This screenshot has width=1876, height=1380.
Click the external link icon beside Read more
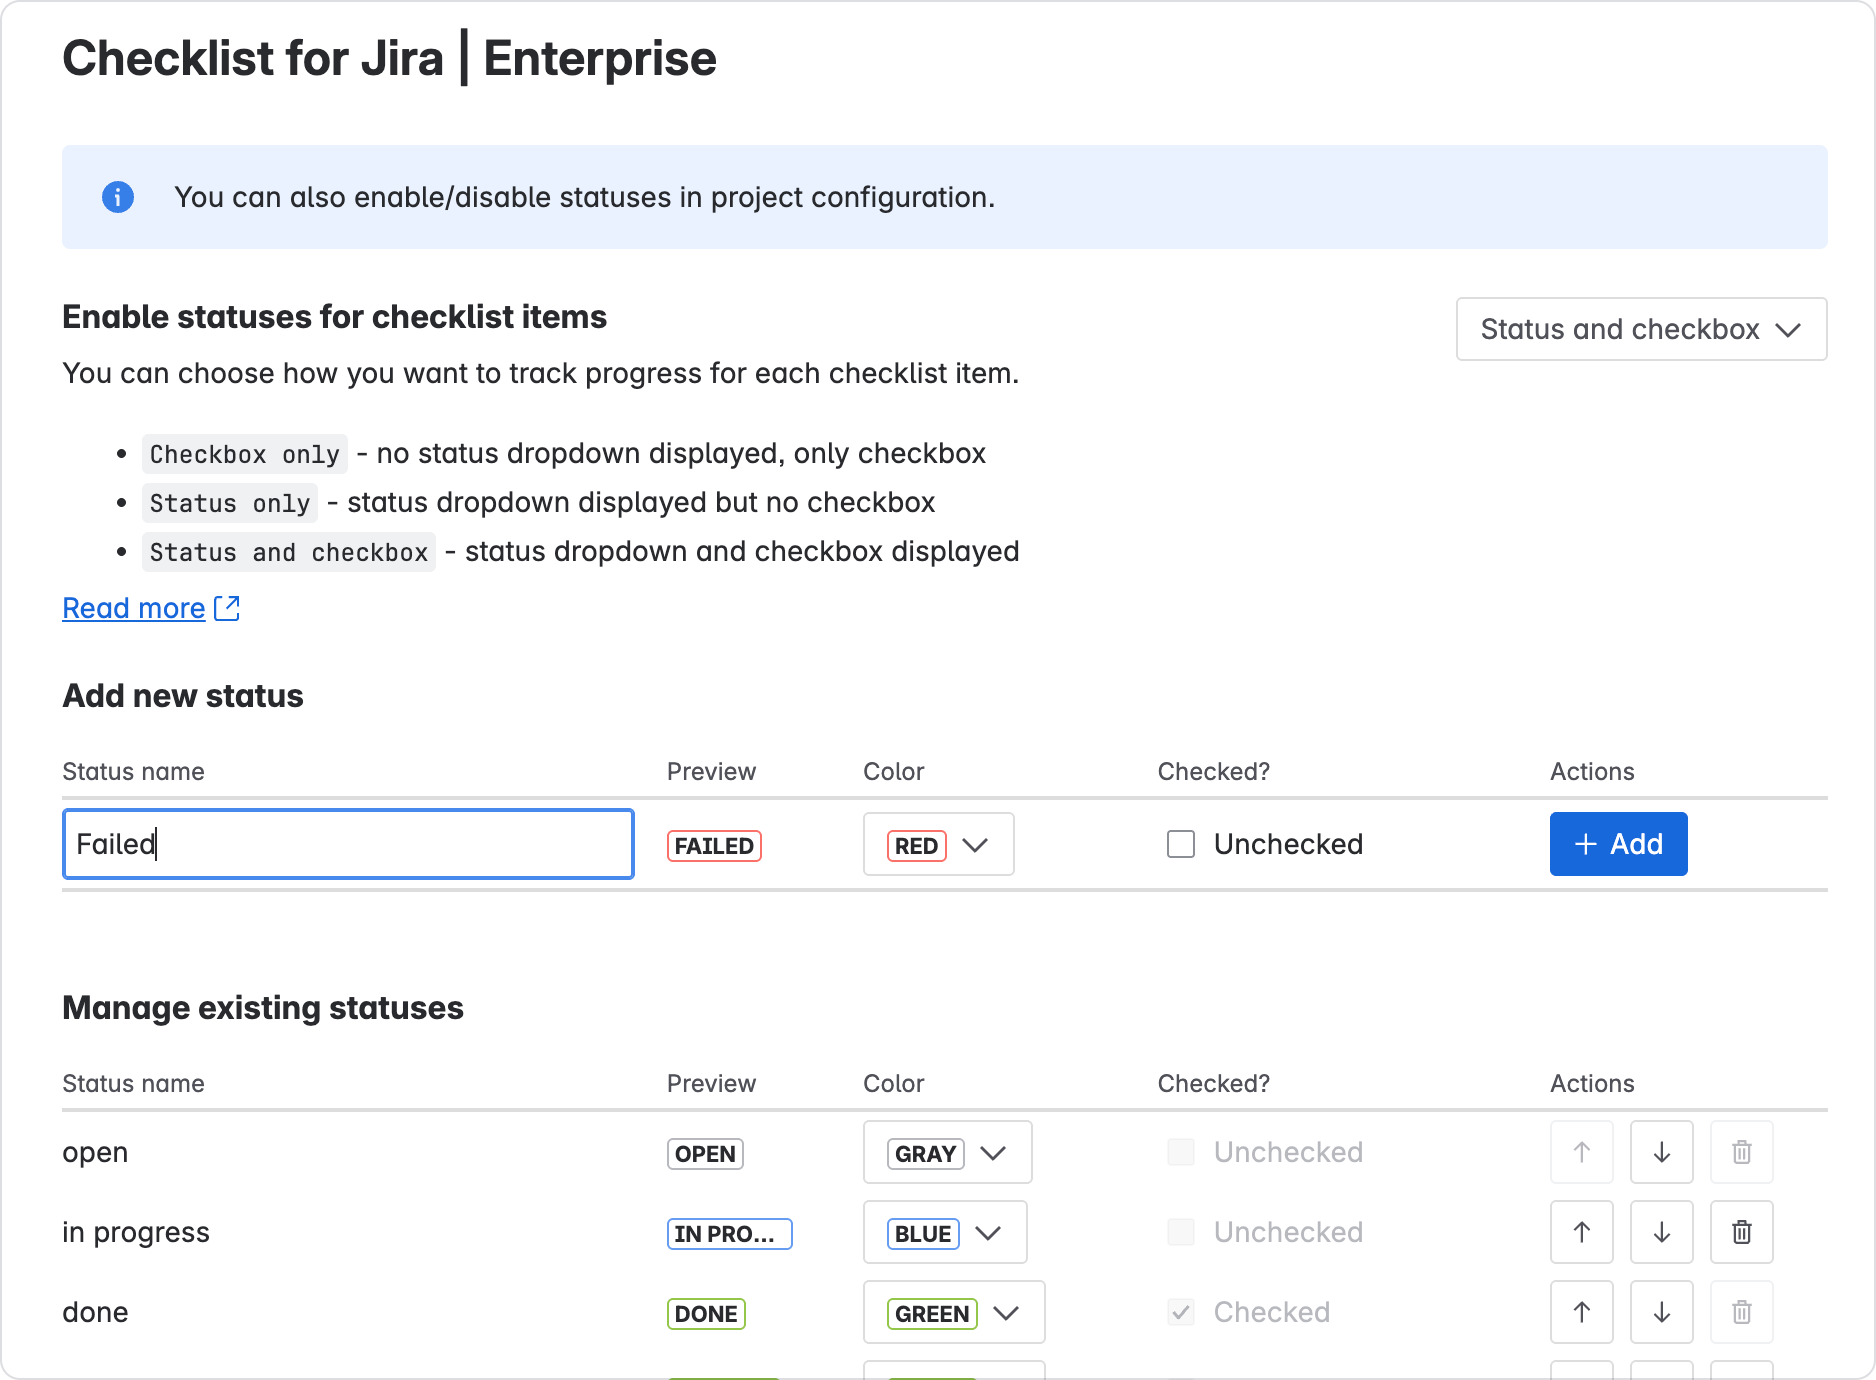coord(227,608)
